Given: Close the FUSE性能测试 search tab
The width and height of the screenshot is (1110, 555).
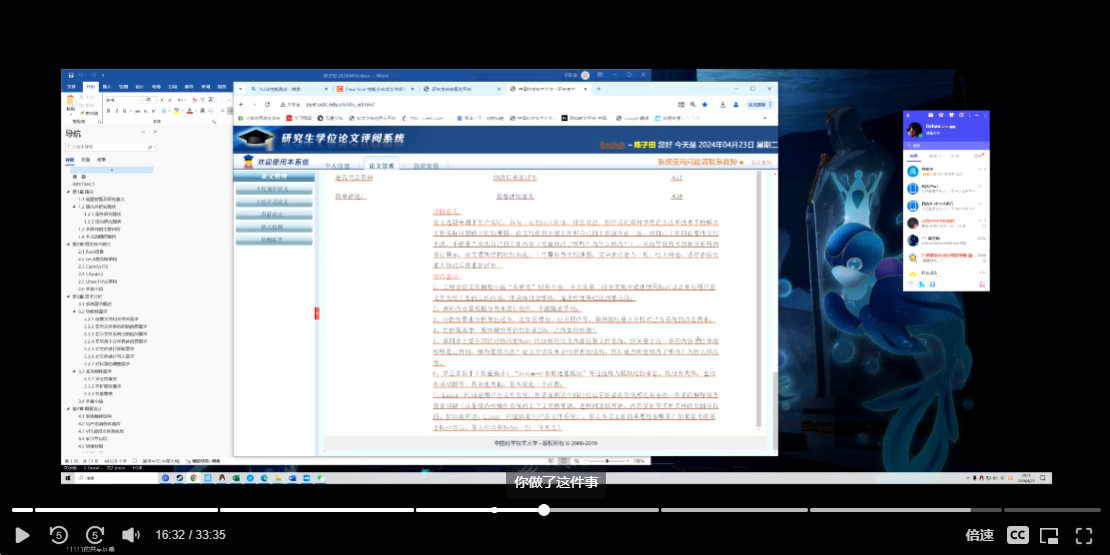Looking at the screenshot, I should (x=326, y=89).
